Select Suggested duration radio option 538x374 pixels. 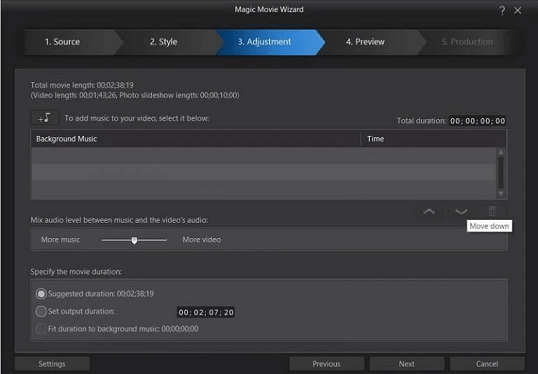click(41, 294)
